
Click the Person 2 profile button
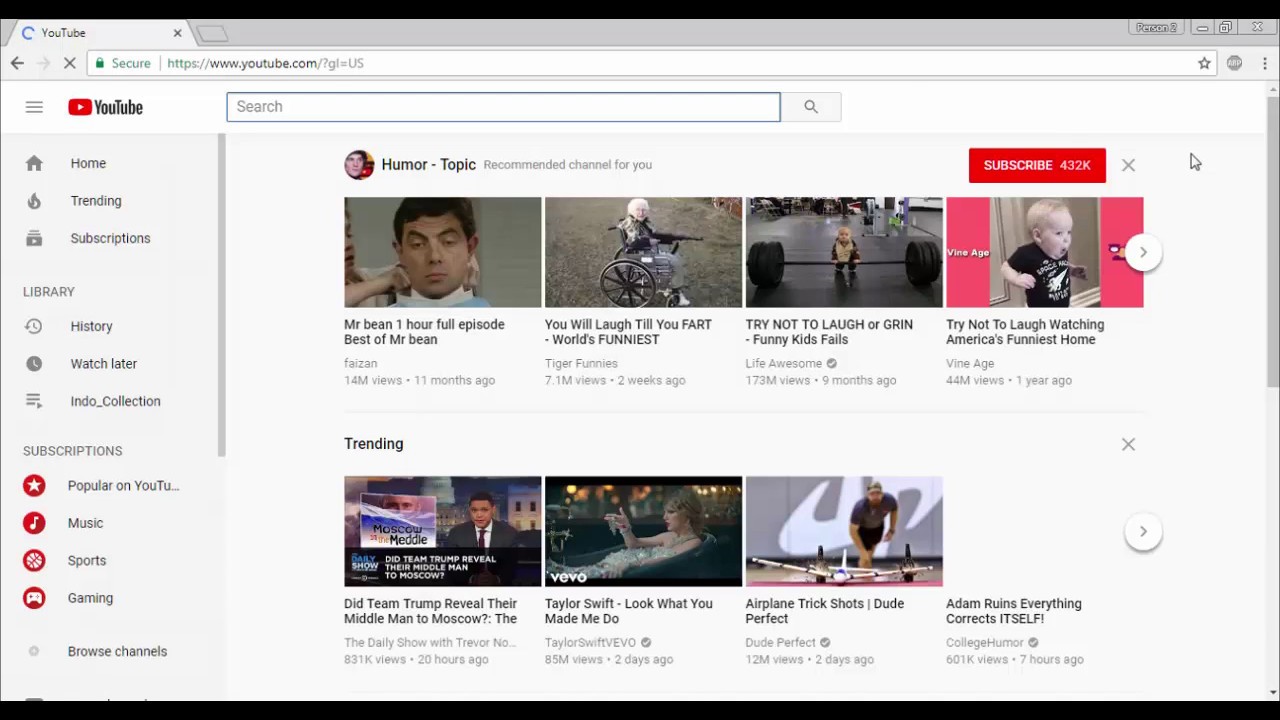pyautogui.click(x=1156, y=28)
